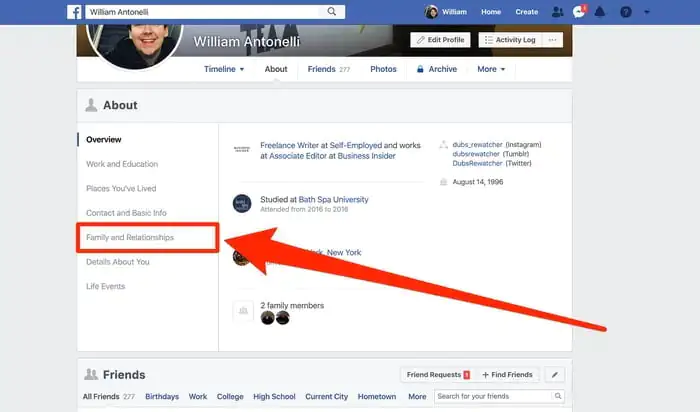Select the Hometown friends filter
The image size is (700, 412).
(377, 397)
